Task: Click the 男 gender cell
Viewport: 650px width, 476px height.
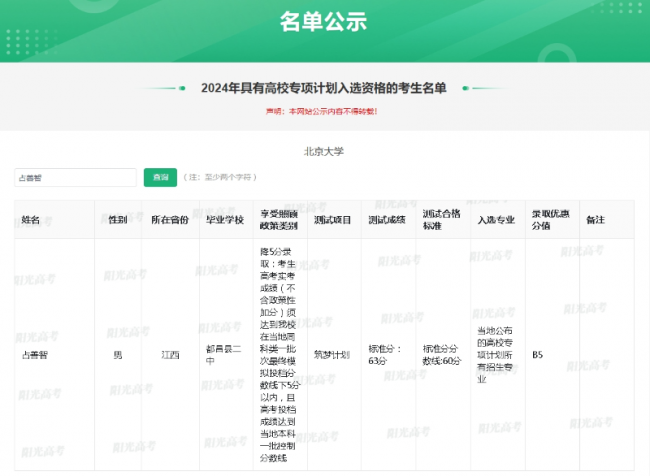Action: pyautogui.click(x=118, y=355)
